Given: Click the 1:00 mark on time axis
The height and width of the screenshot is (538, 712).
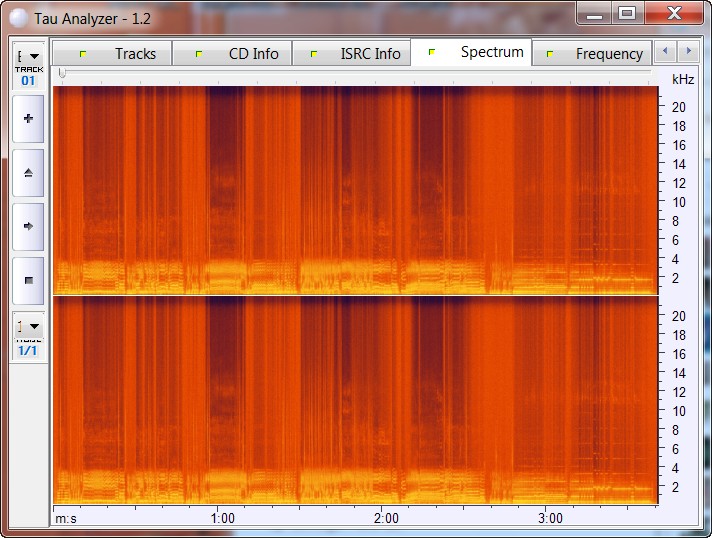Looking at the screenshot, I should 222,518.
